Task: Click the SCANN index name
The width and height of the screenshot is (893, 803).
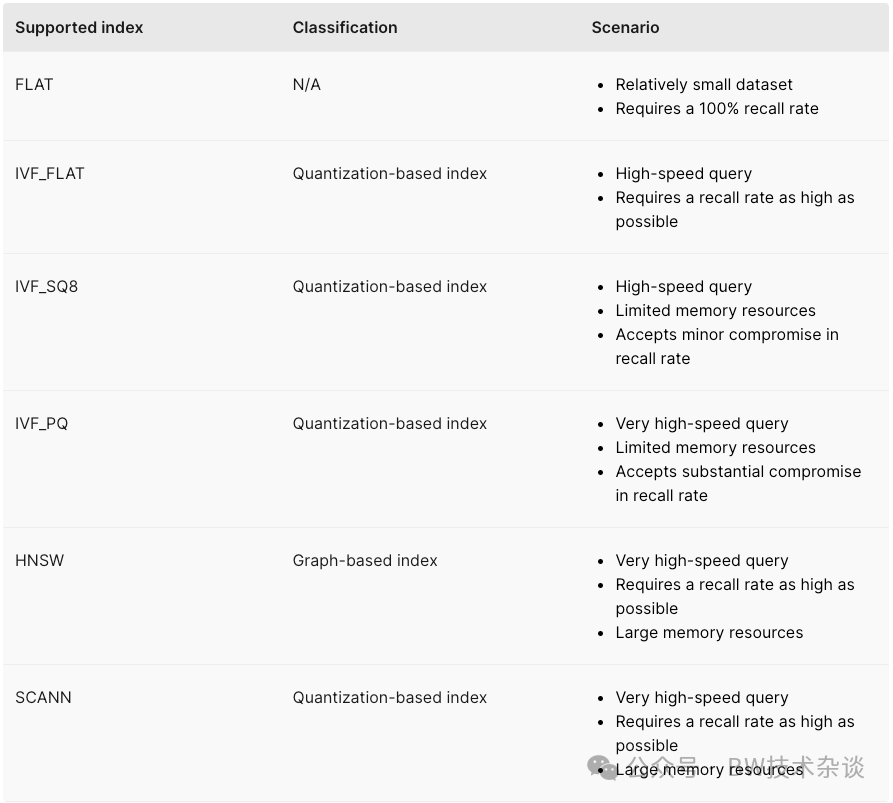Action: [43, 698]
